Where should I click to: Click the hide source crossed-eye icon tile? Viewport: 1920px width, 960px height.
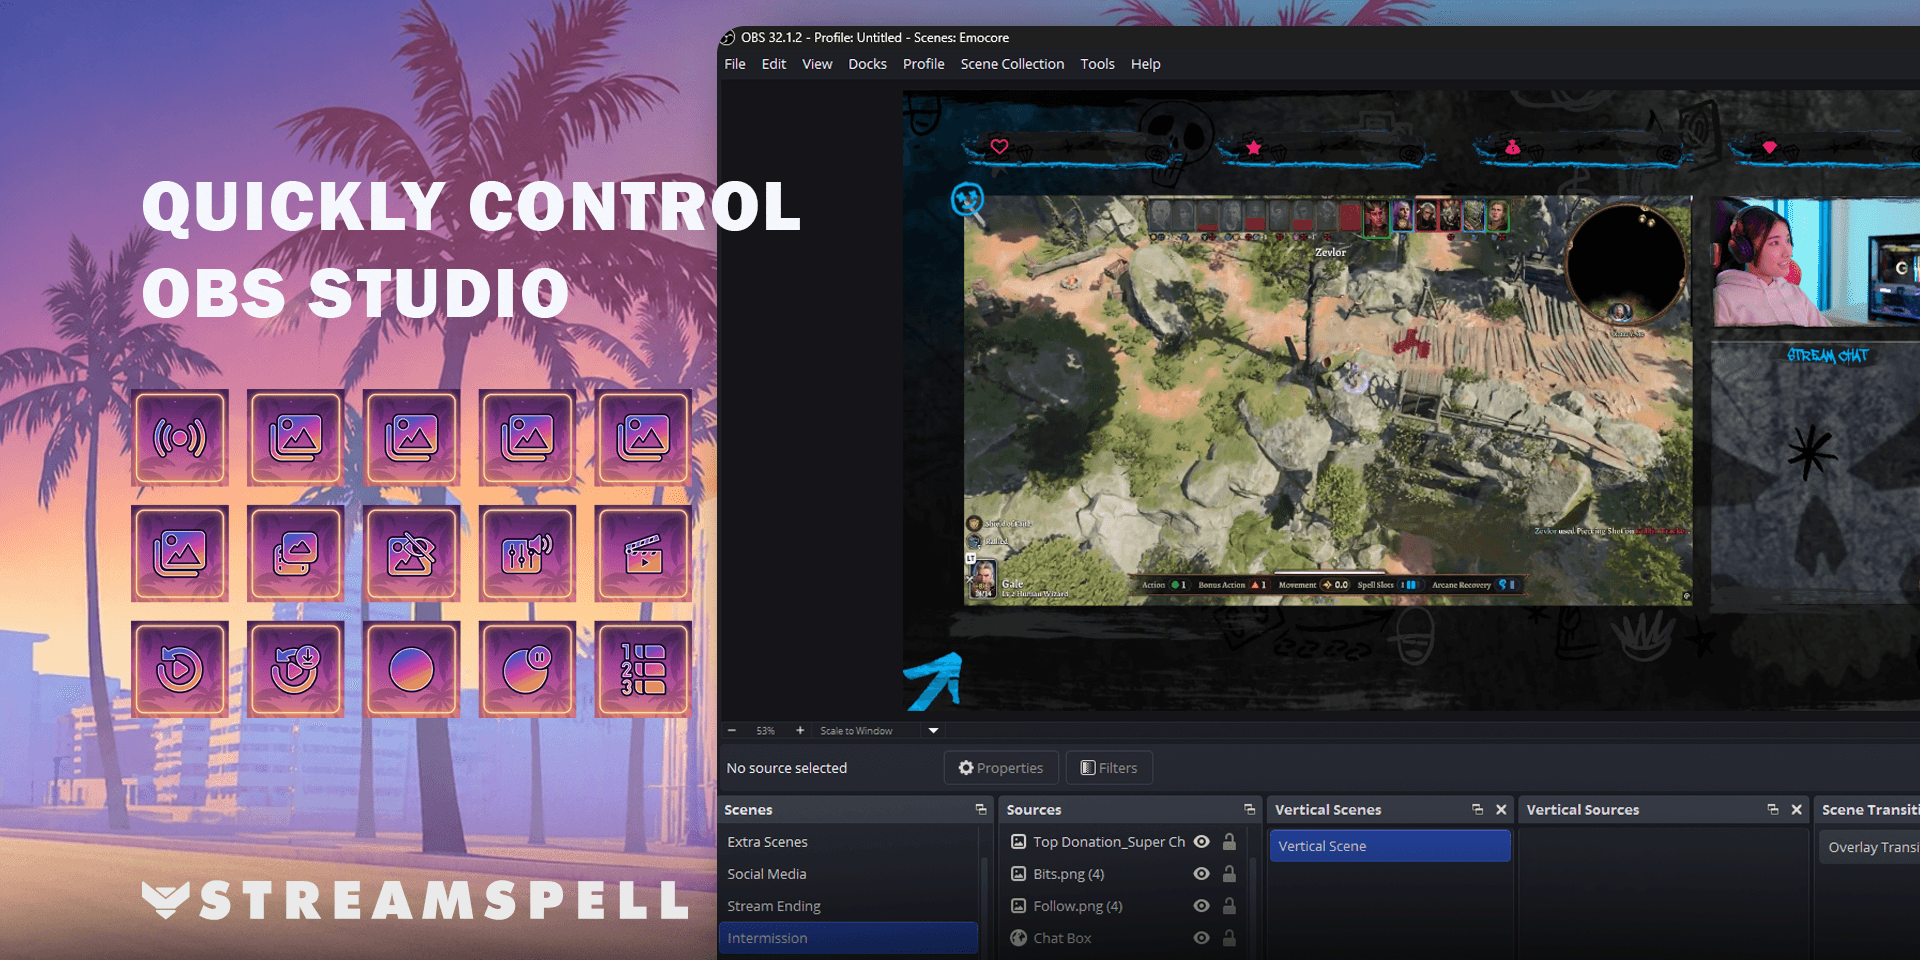pyautogui.click(x=412, y=554)
